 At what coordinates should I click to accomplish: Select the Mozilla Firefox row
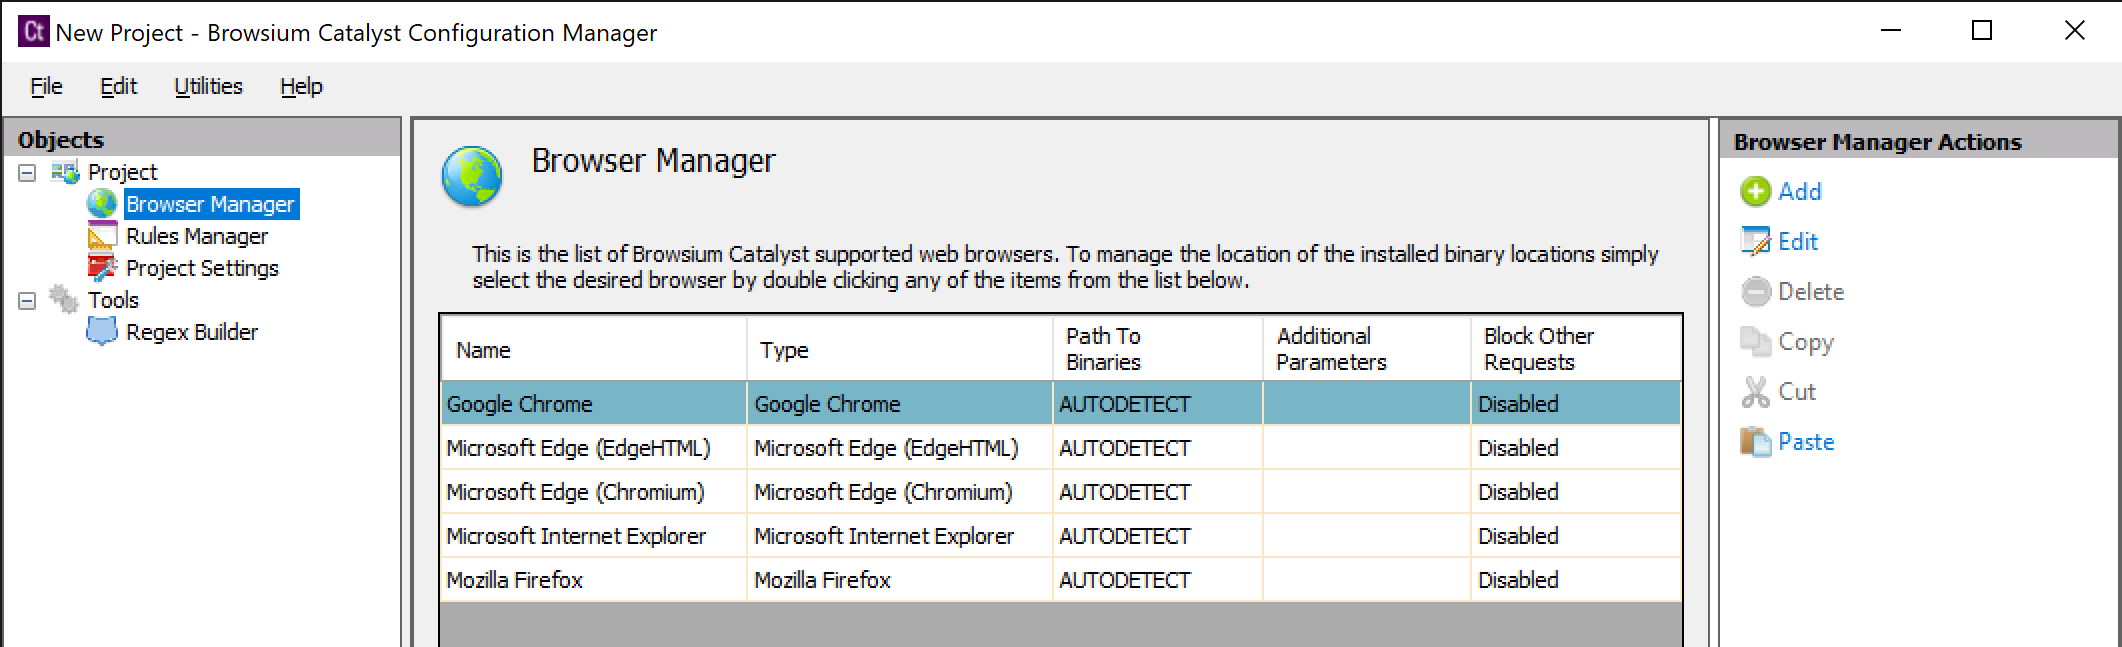(x=514, y=580)
